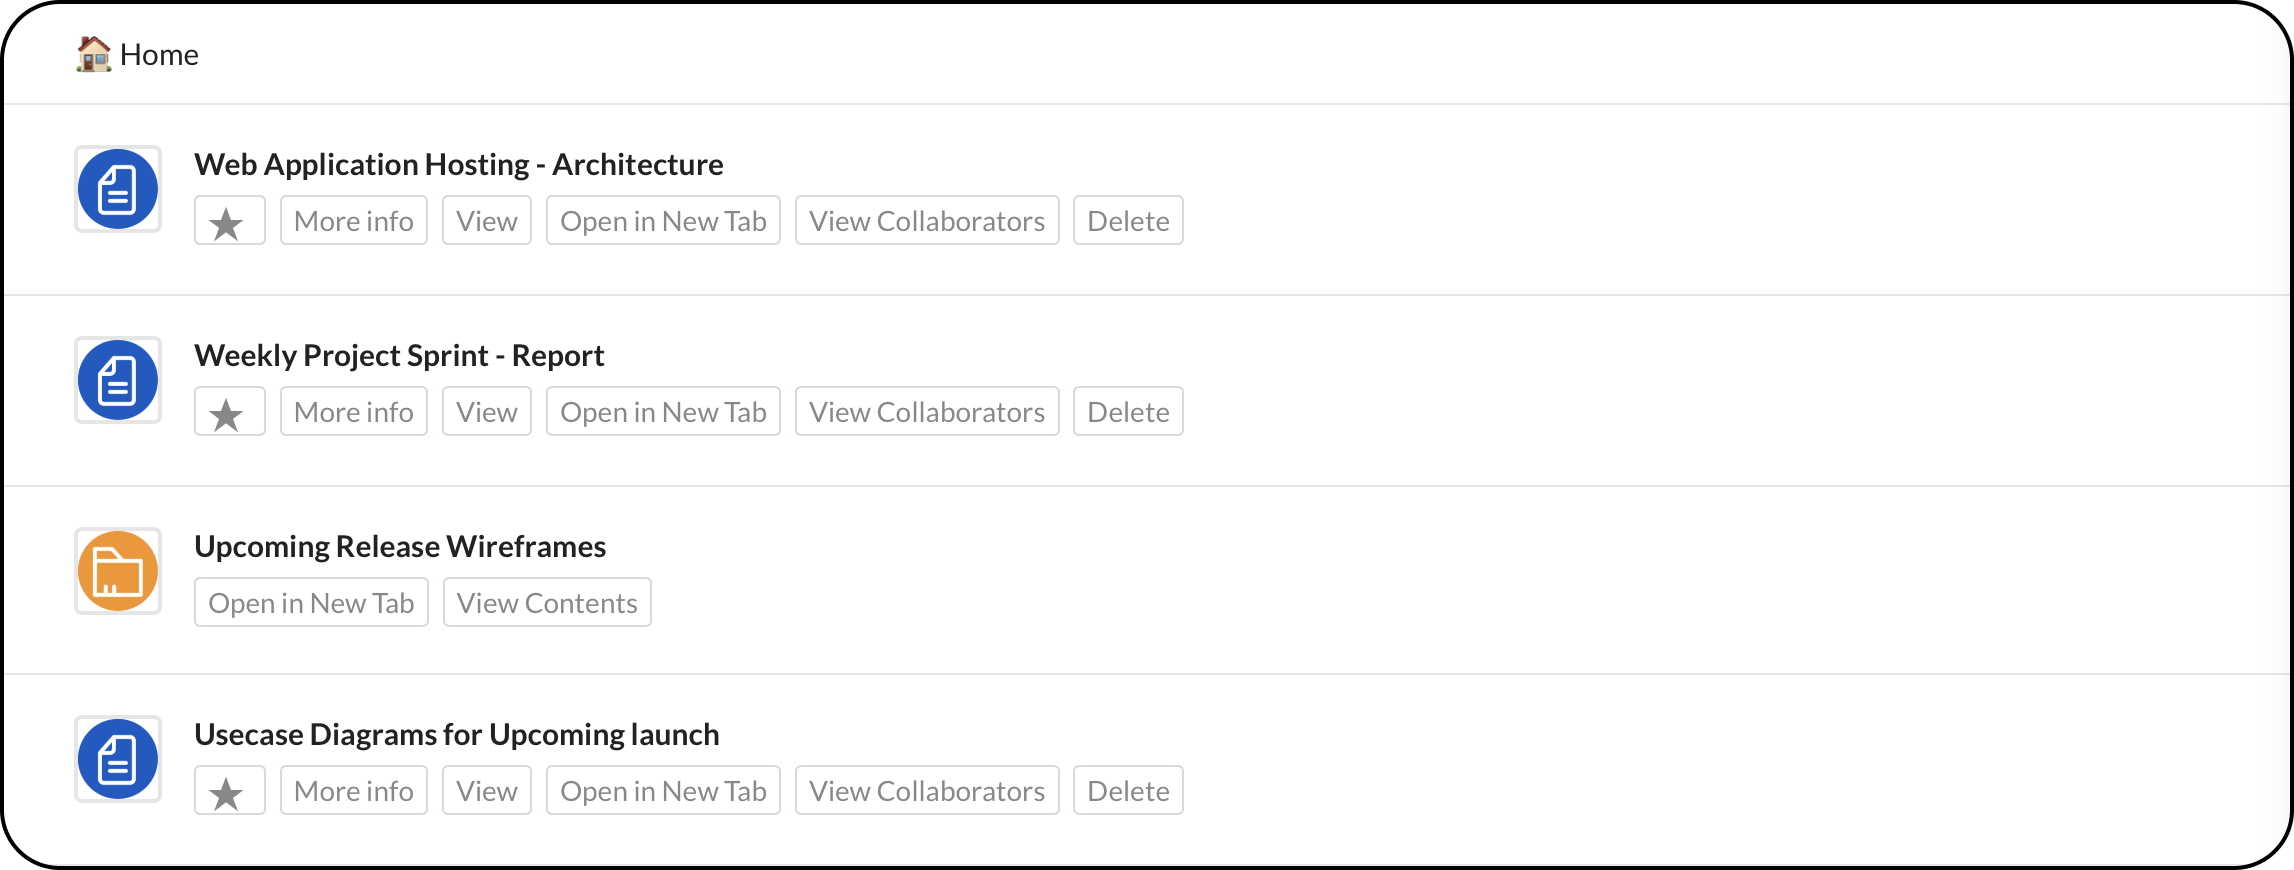
Task: Expand More info for Web Application Hosting
Action: point(354,220)
